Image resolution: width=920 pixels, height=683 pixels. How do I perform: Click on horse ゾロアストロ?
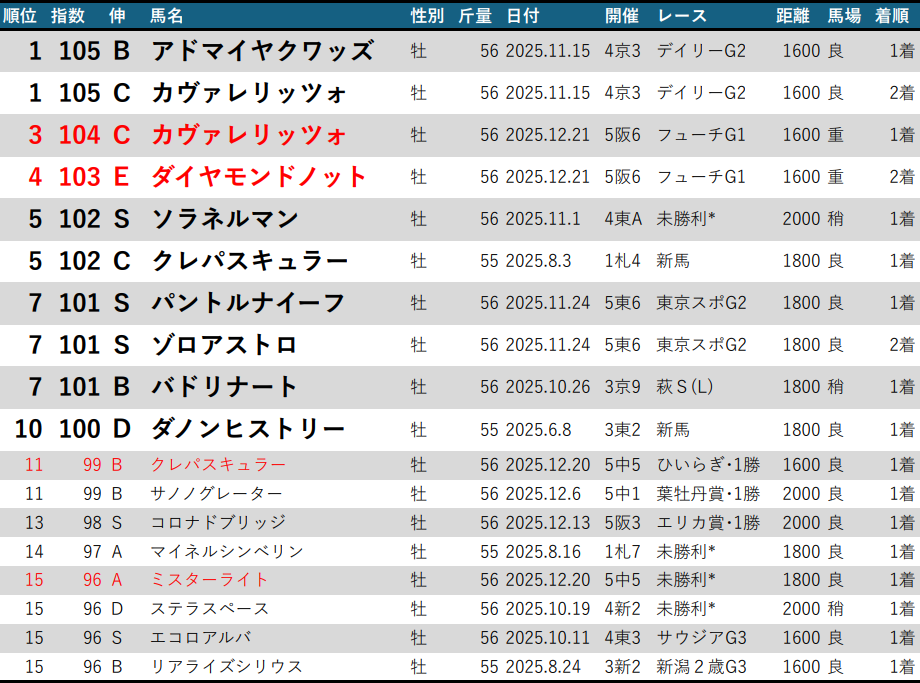pos(224,345)
